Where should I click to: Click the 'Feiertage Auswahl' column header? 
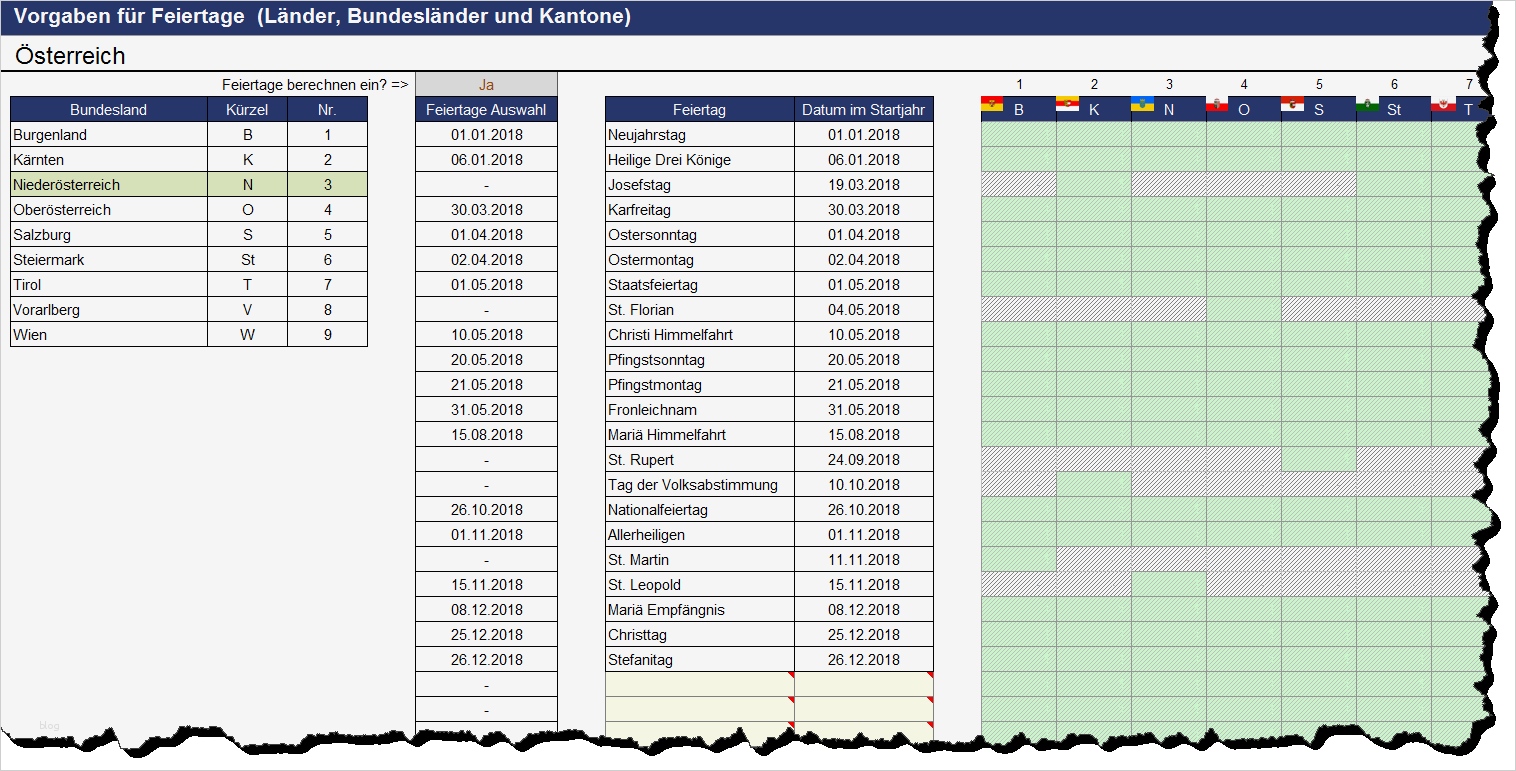click(x=486, y=109)
